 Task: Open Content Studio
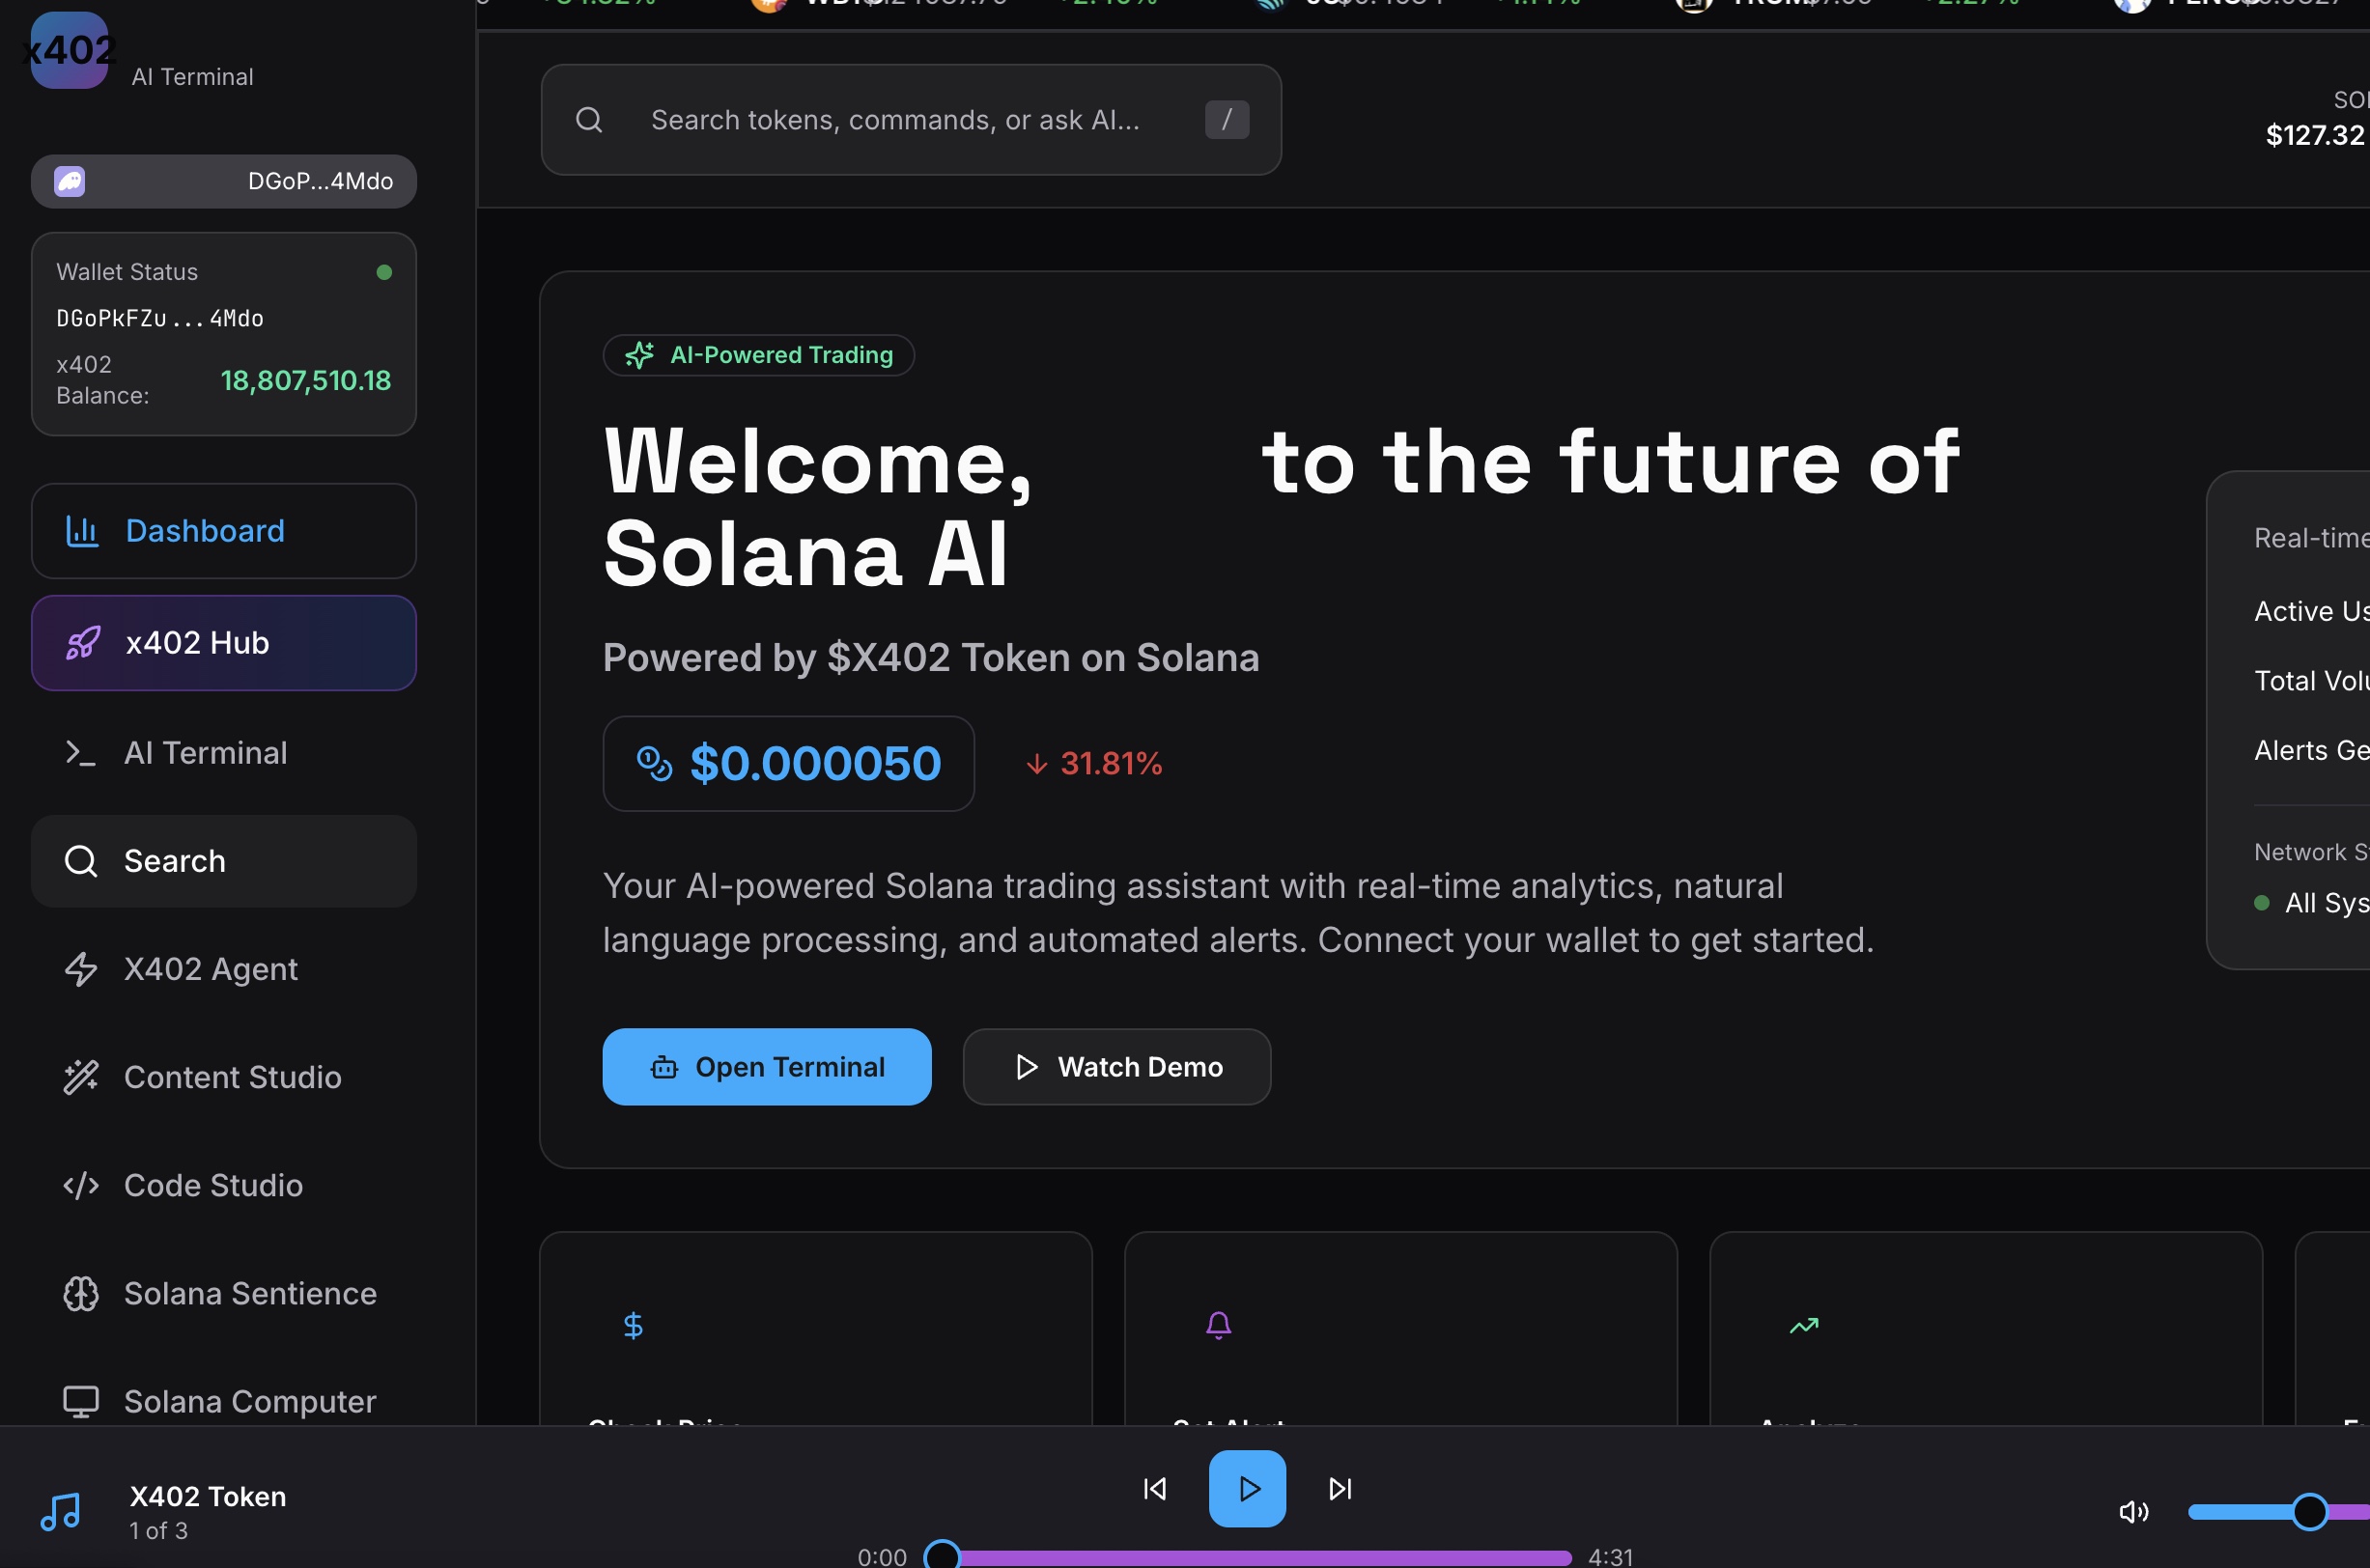[223, 1077]
